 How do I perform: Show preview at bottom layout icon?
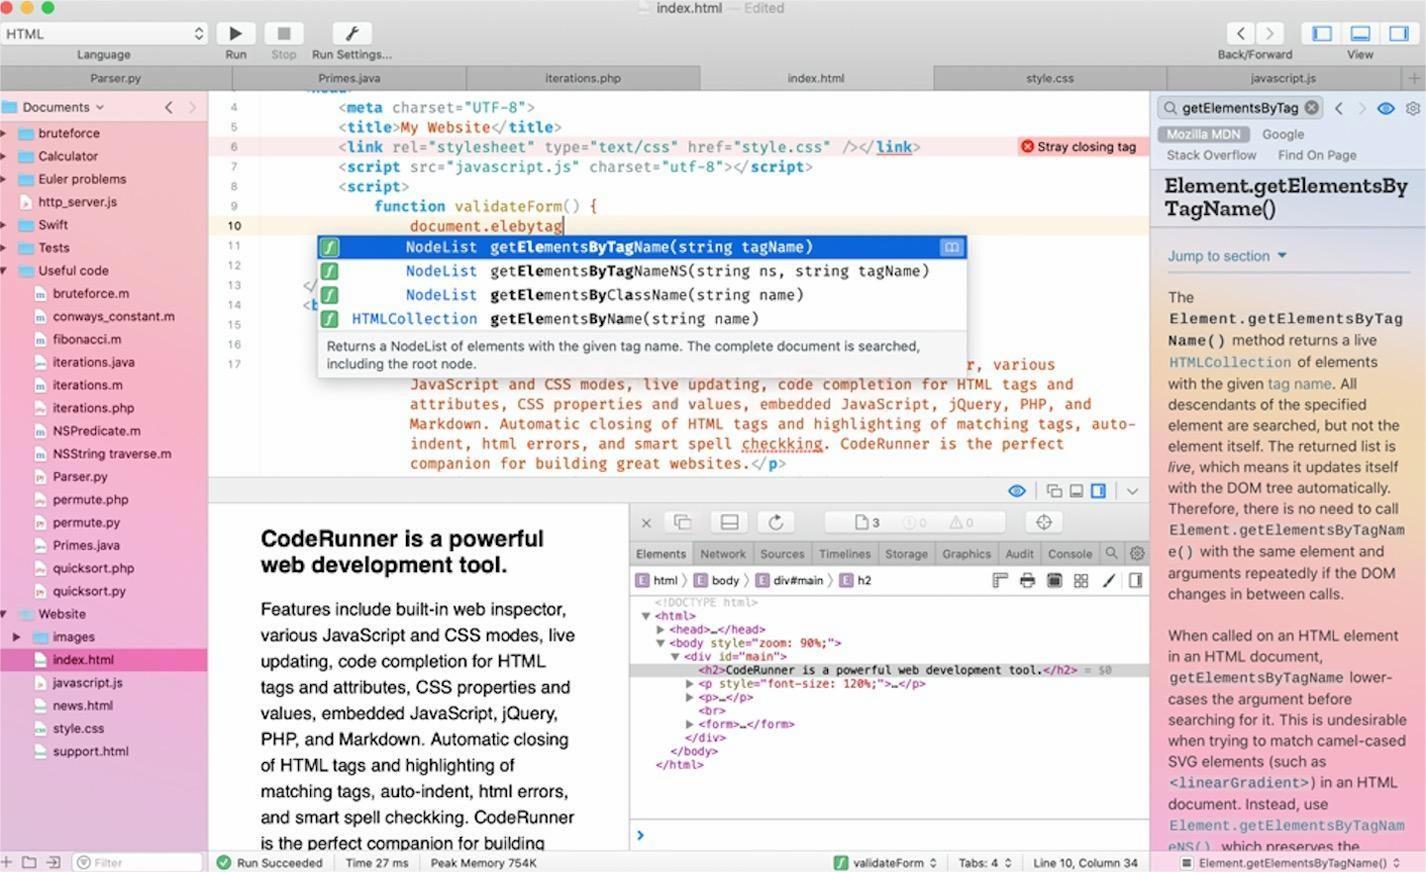pyautogui.click(x=1076, y=491)
